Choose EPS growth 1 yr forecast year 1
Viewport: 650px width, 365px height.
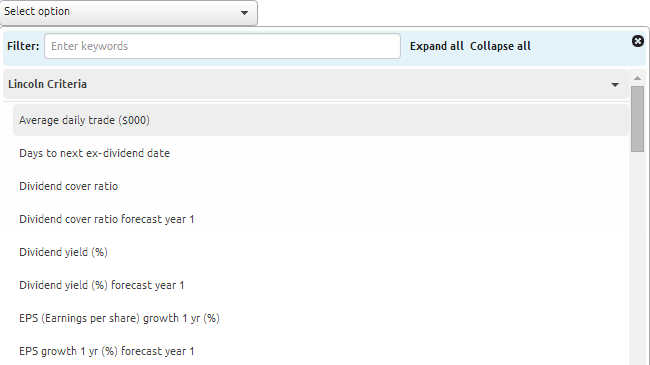(320, 351)
